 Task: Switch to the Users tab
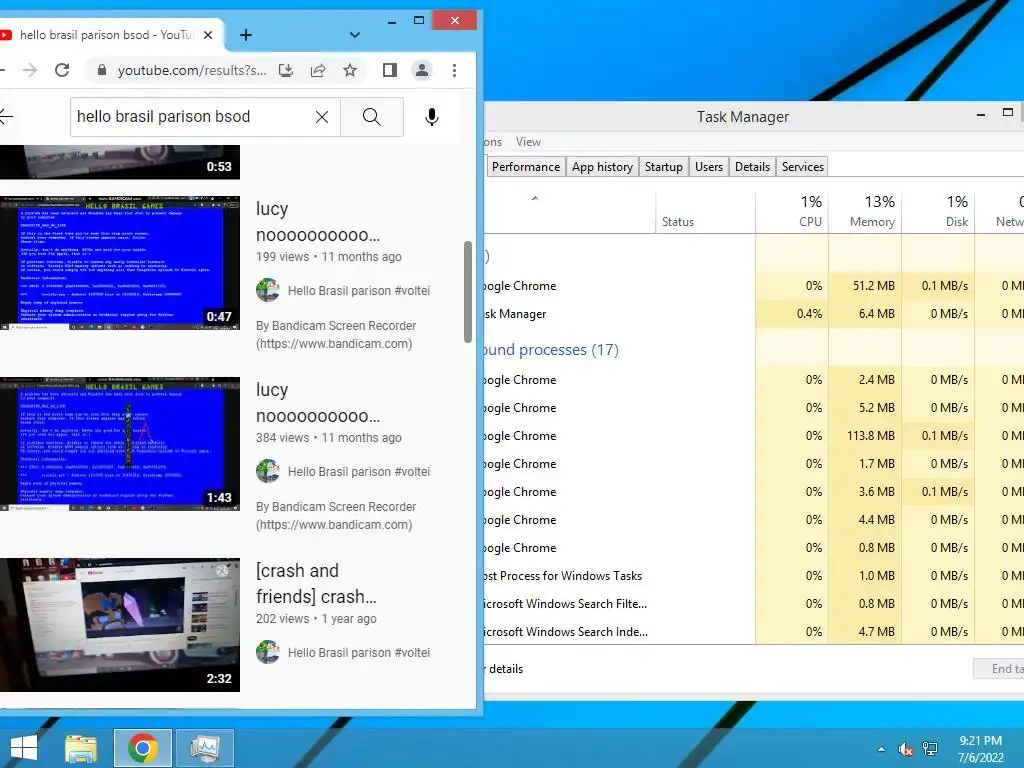coord(709,167)
